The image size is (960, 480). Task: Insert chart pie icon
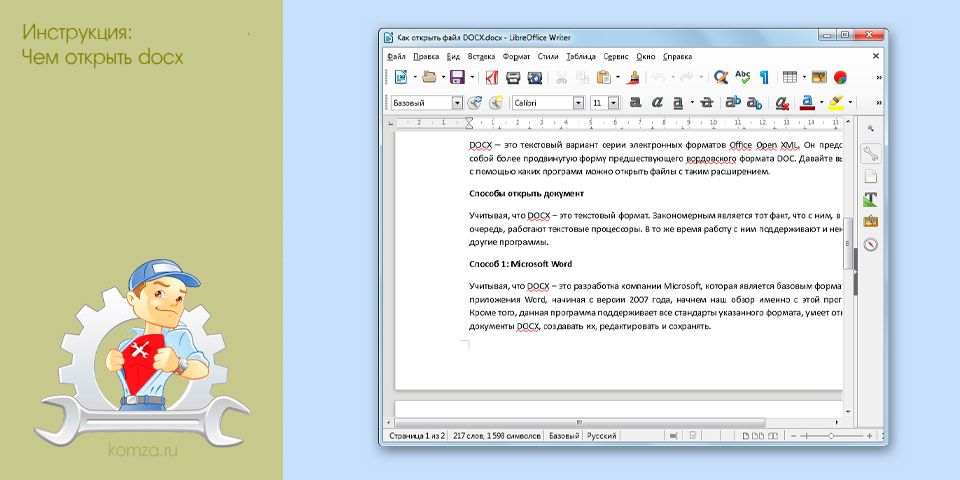[x=841, y=77]
